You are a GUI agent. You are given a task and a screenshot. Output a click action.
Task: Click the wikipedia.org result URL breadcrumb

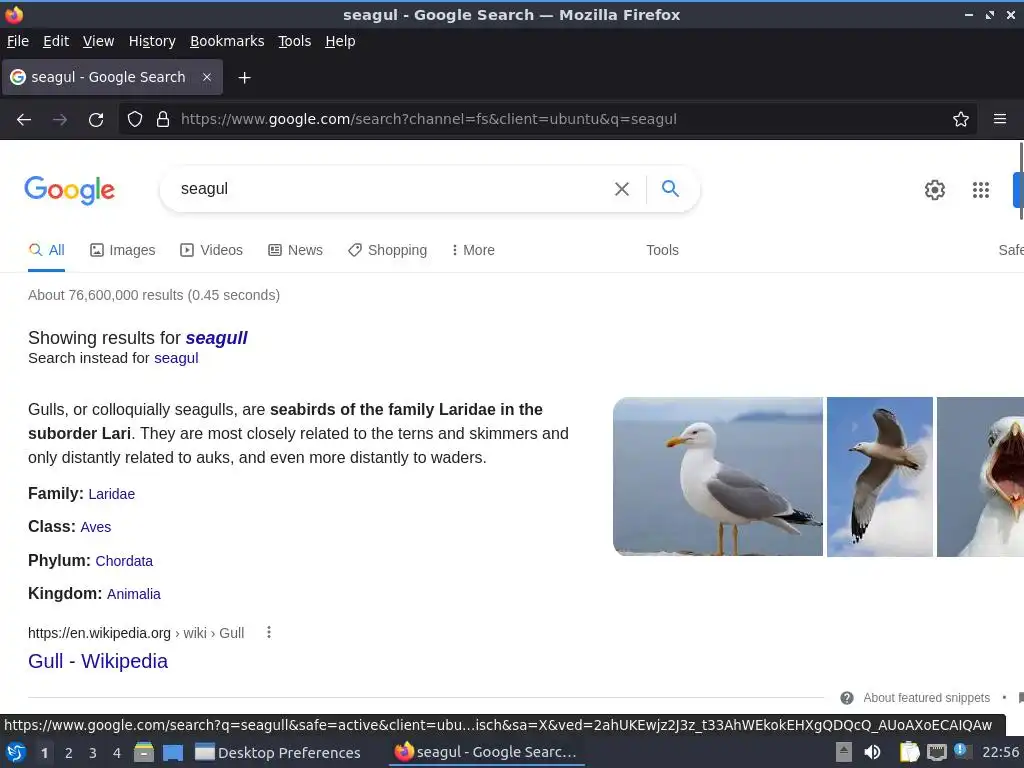pyautogui.click(x=136, y=633)
